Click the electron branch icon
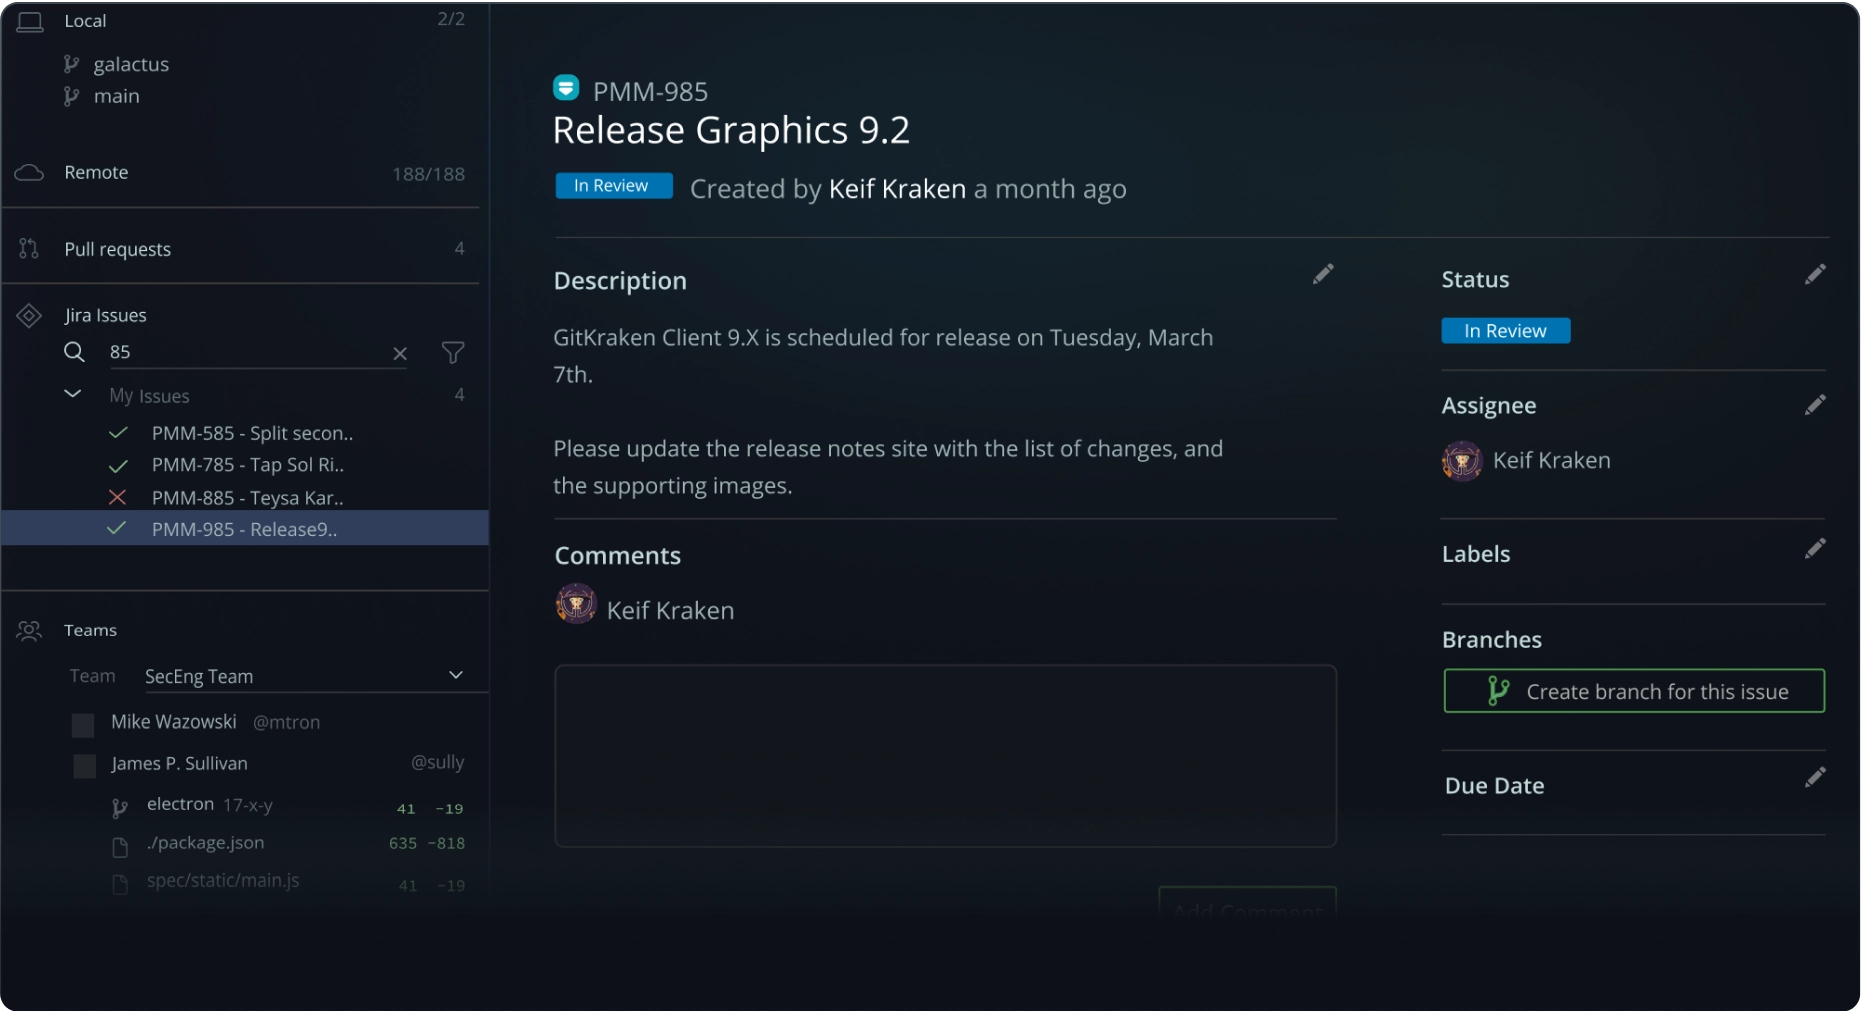This screenshot has height=1011, width=1861. click(119, 808)
